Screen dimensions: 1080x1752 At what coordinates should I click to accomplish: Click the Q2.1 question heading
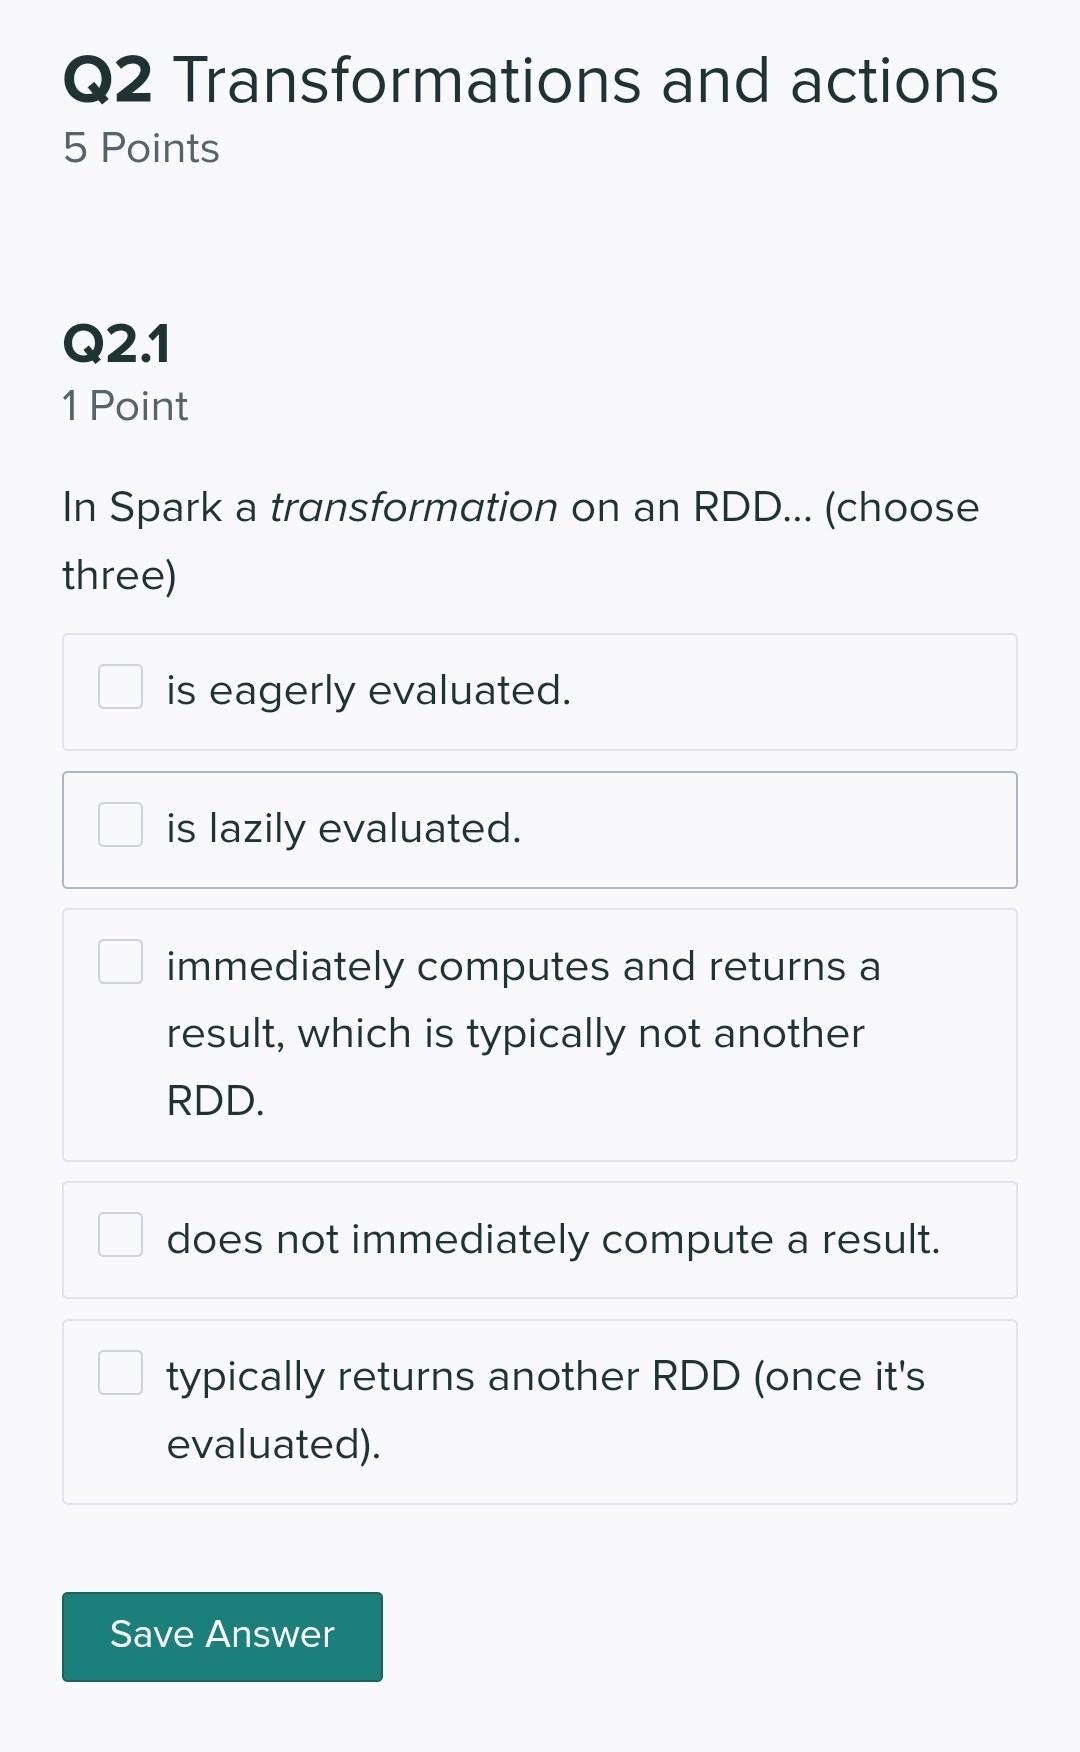click(116, 347)
